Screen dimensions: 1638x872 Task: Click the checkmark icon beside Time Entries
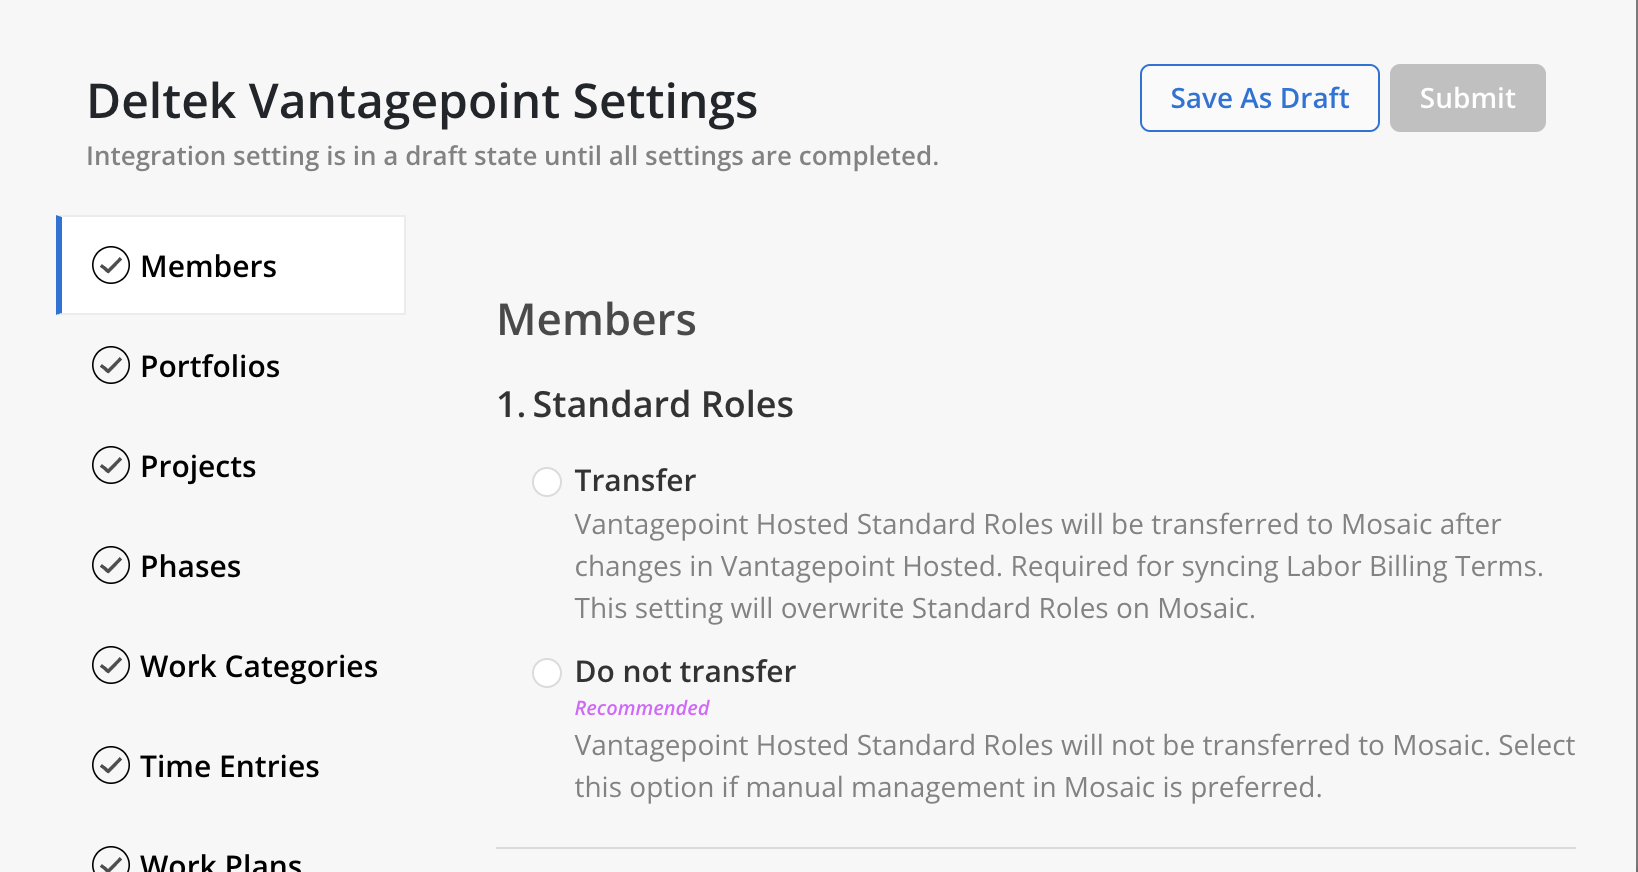(x=111, y=766)
